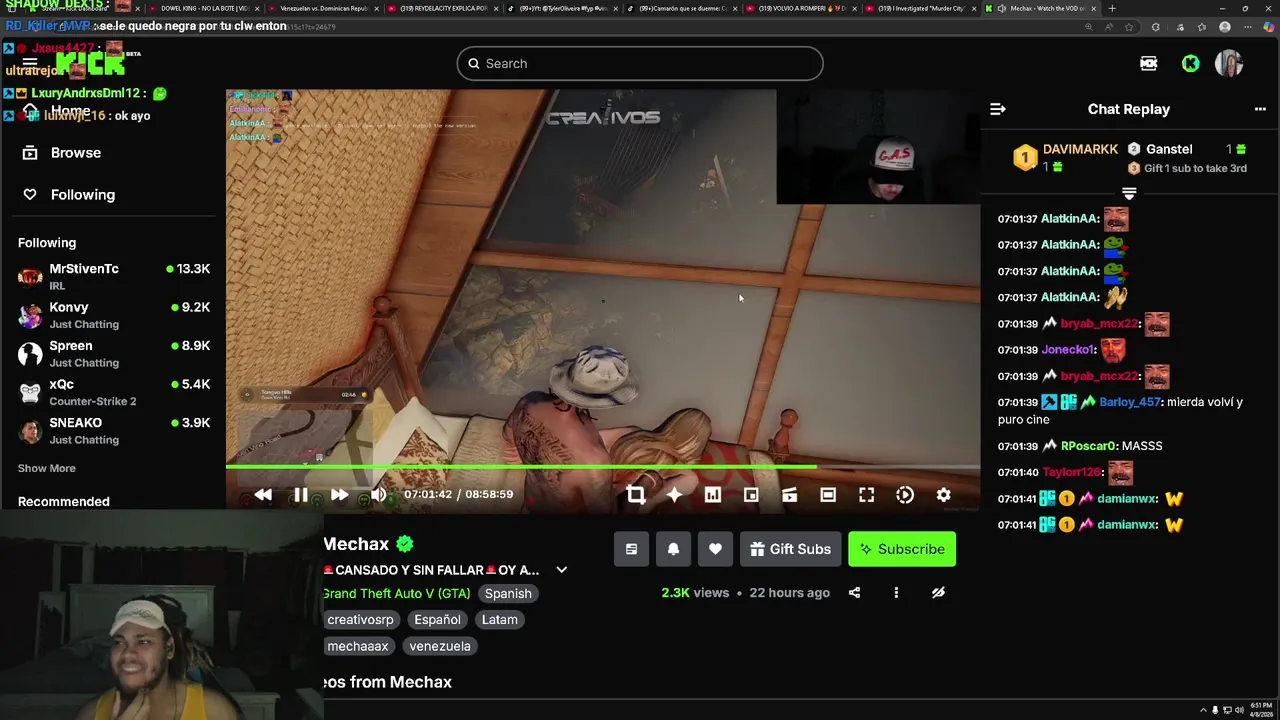This screenshot has height=720, width=1280.
Task: Open a new browser tab with plus
Action: [1112, 8]
